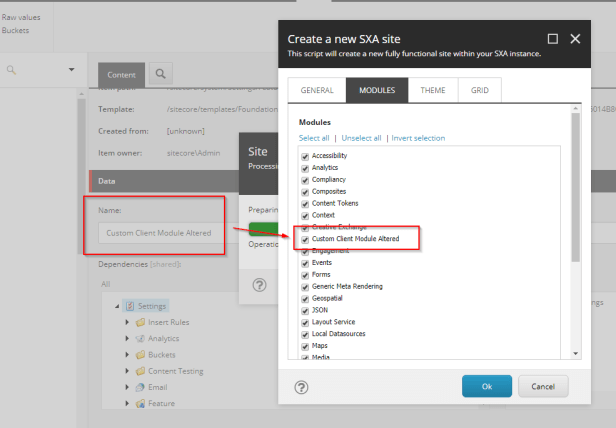Click the Ok button
The height and width of the screenshot is (428, 616).
pyautogui.click(x=487, y=386)
